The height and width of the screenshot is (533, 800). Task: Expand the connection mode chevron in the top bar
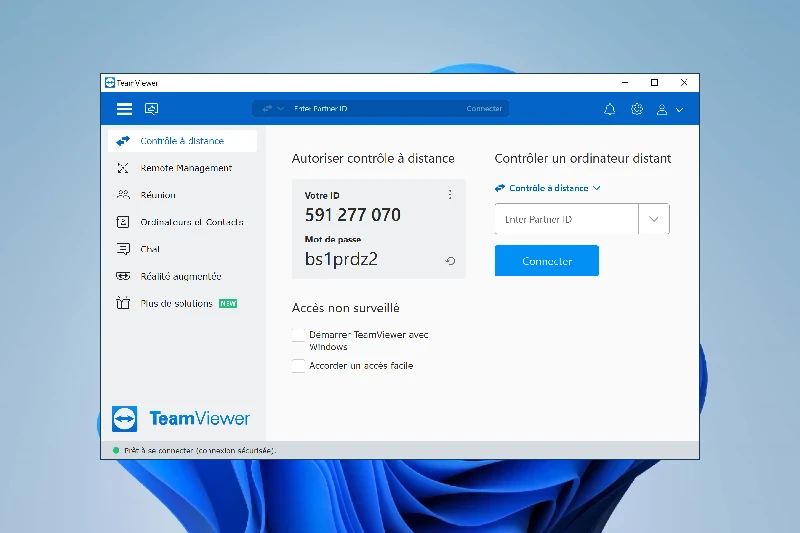[280, 109]
